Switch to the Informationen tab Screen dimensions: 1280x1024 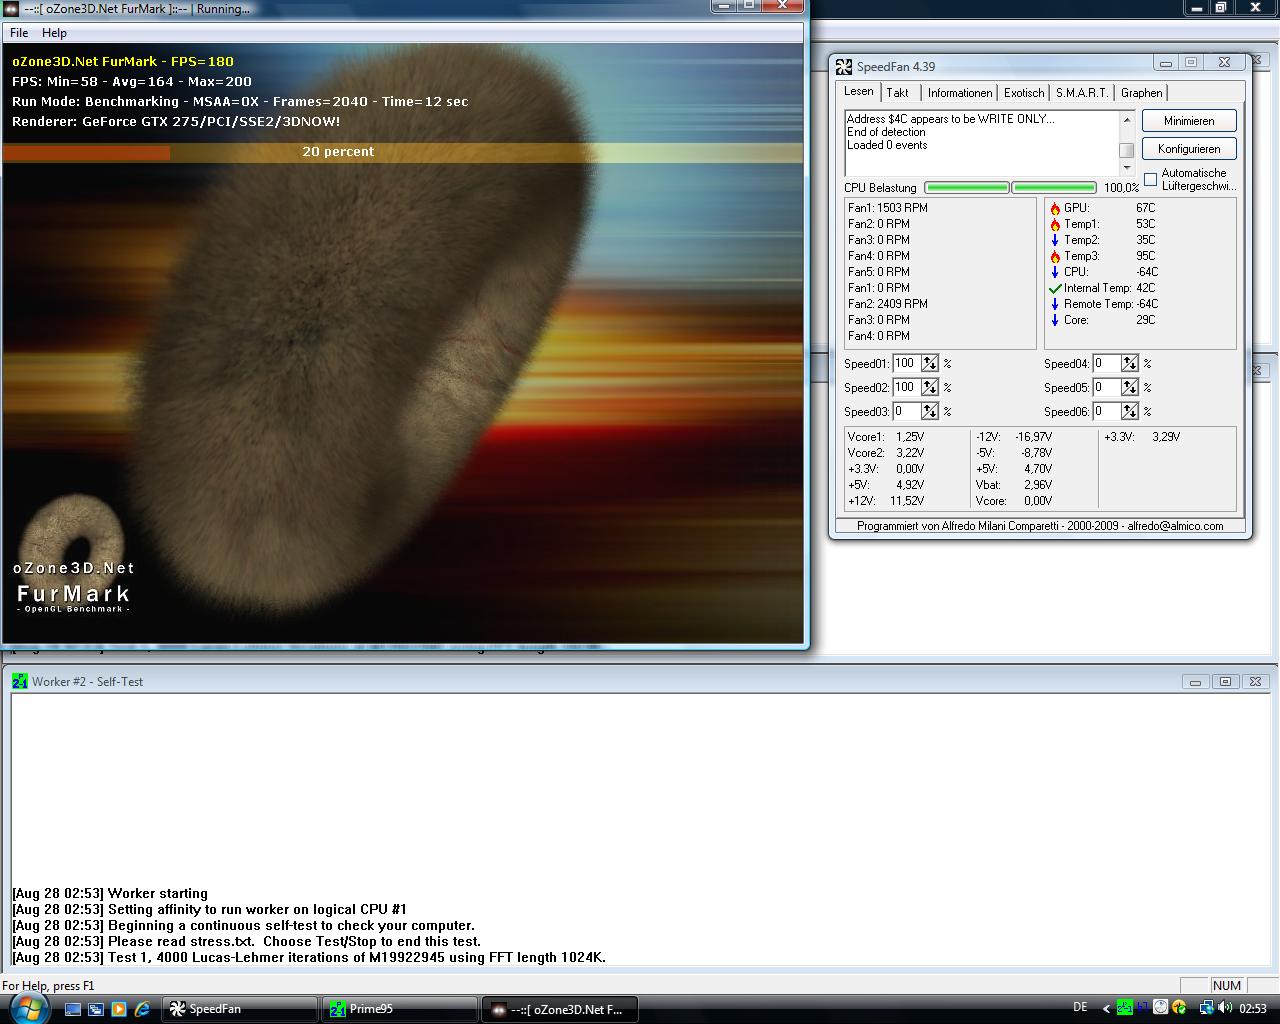pyautogui.click(x=960, y=92)
